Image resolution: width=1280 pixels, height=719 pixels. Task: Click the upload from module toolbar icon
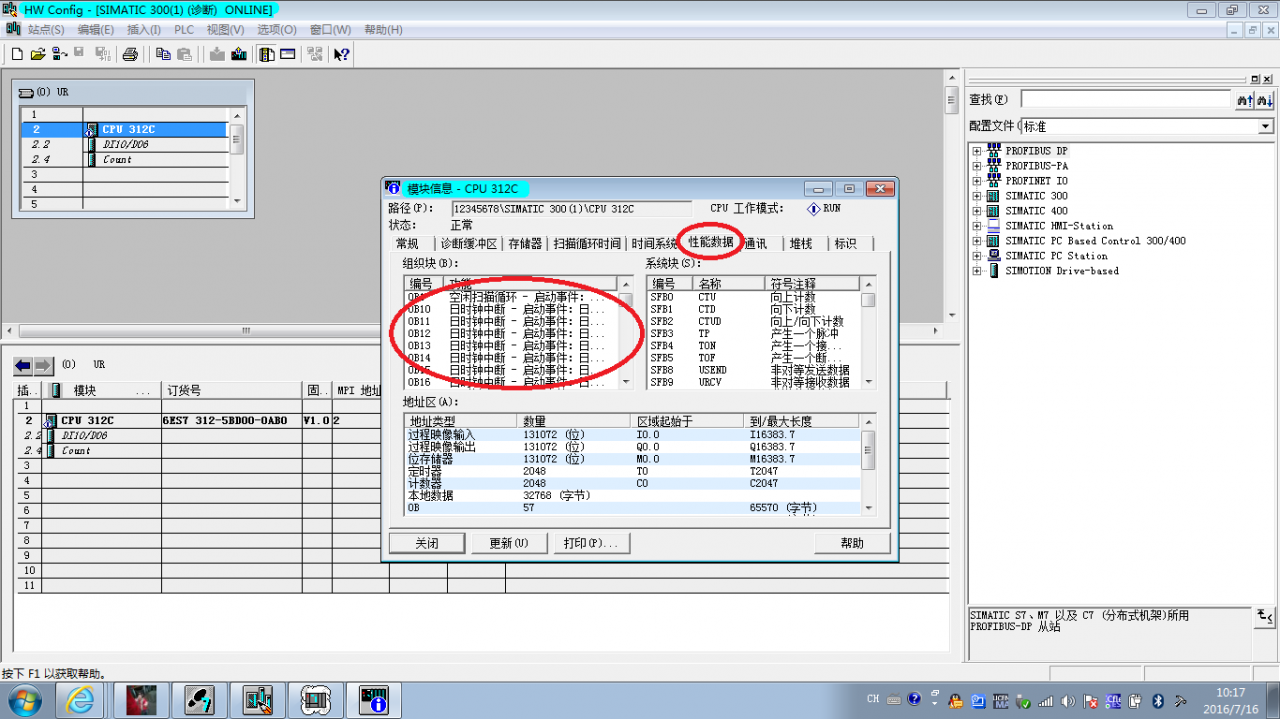tap(239, 54)
